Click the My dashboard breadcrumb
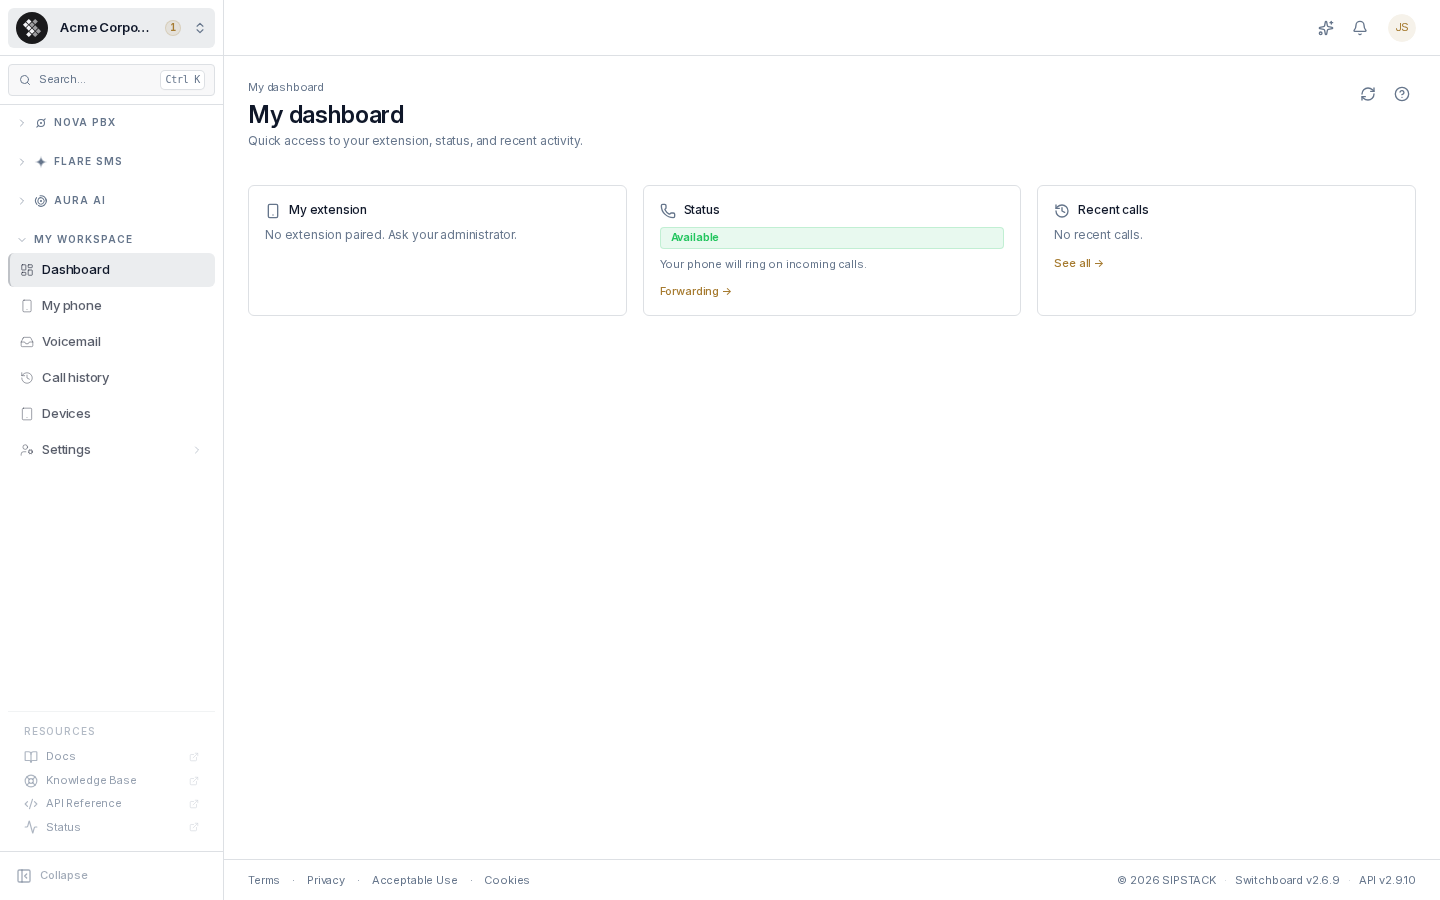The height and width of the screenshot is (900, 1440). pyautogui.click(x=286, y=88)
